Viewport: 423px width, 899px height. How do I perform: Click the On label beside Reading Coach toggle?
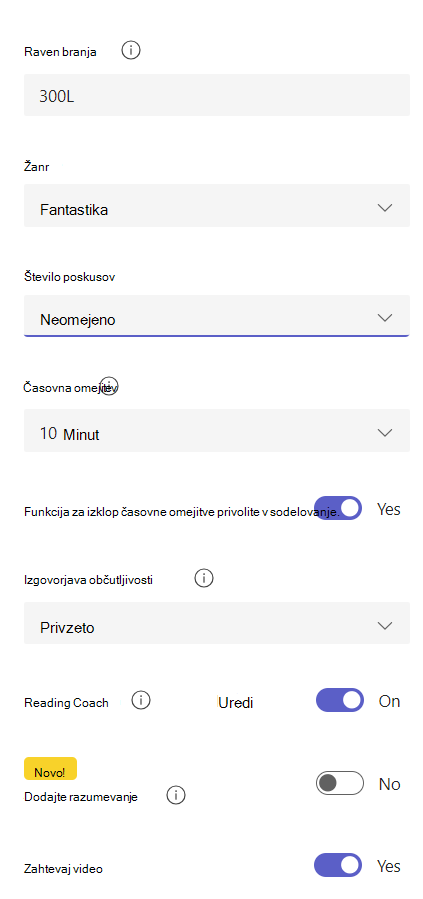click(389, 701)
